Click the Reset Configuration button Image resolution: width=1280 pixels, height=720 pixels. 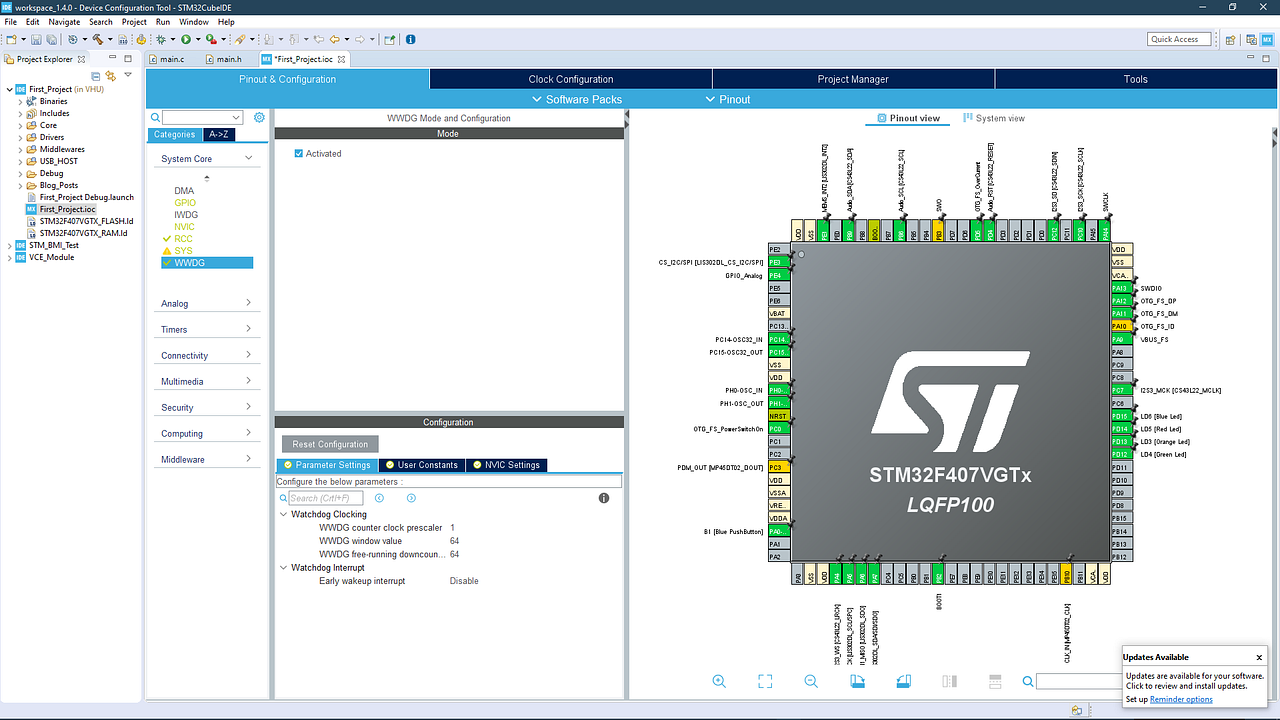pyautogui.click(x=330, y=443)
